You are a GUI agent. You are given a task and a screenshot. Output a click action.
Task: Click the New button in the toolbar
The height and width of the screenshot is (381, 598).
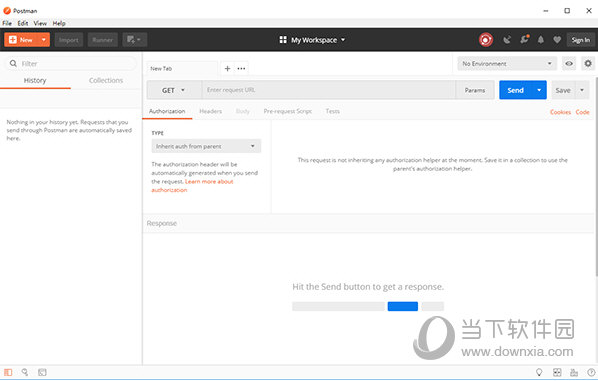21,40
